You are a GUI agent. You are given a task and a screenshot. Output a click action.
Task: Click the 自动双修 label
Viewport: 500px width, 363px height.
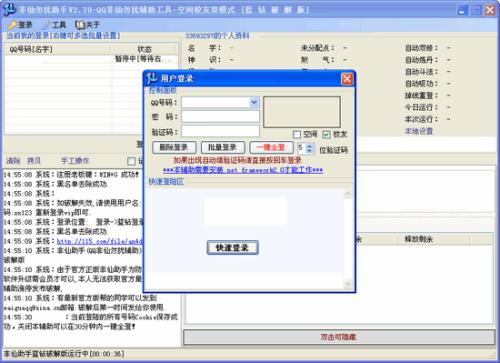[x=421, y=48]
